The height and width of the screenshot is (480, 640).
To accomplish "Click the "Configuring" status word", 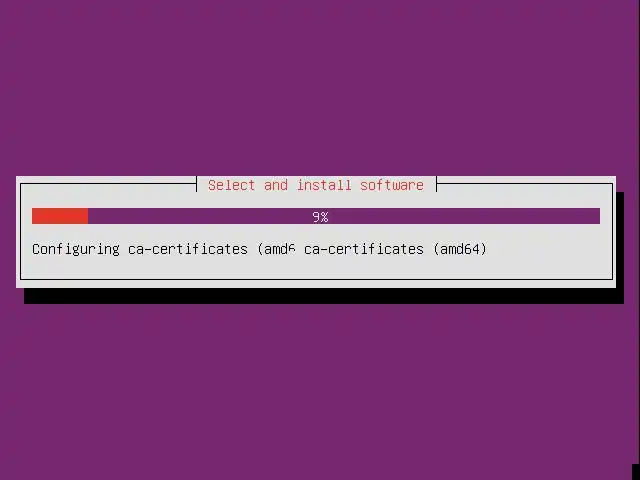I will click(x=76, y=249).
